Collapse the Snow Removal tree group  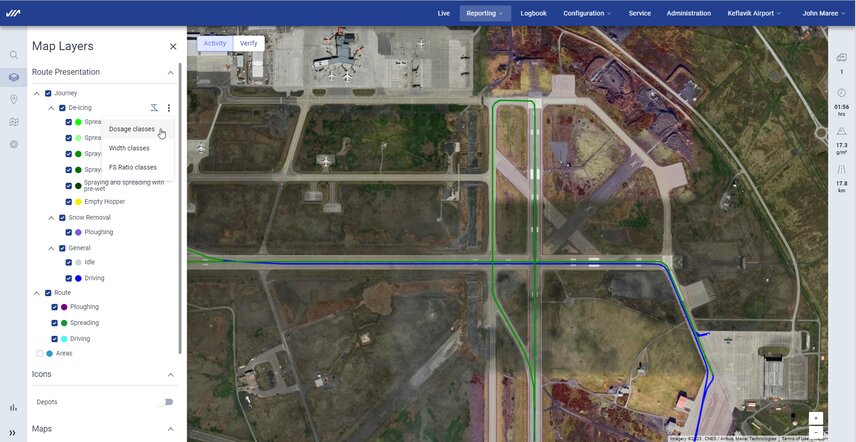pos(51,217)
